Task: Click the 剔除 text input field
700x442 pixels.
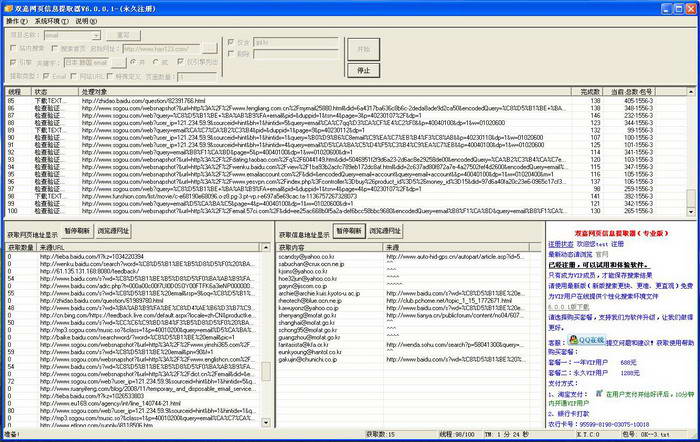Action: coord(296,54)
